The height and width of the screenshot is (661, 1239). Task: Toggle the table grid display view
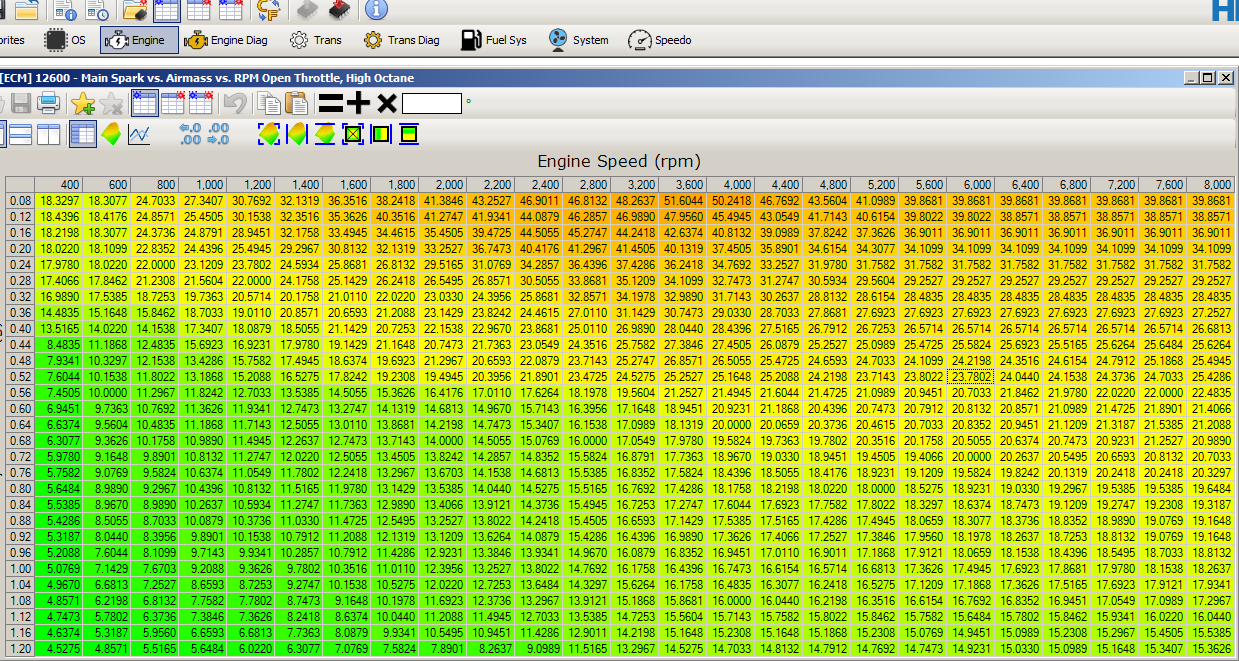[x=83, y=134]
